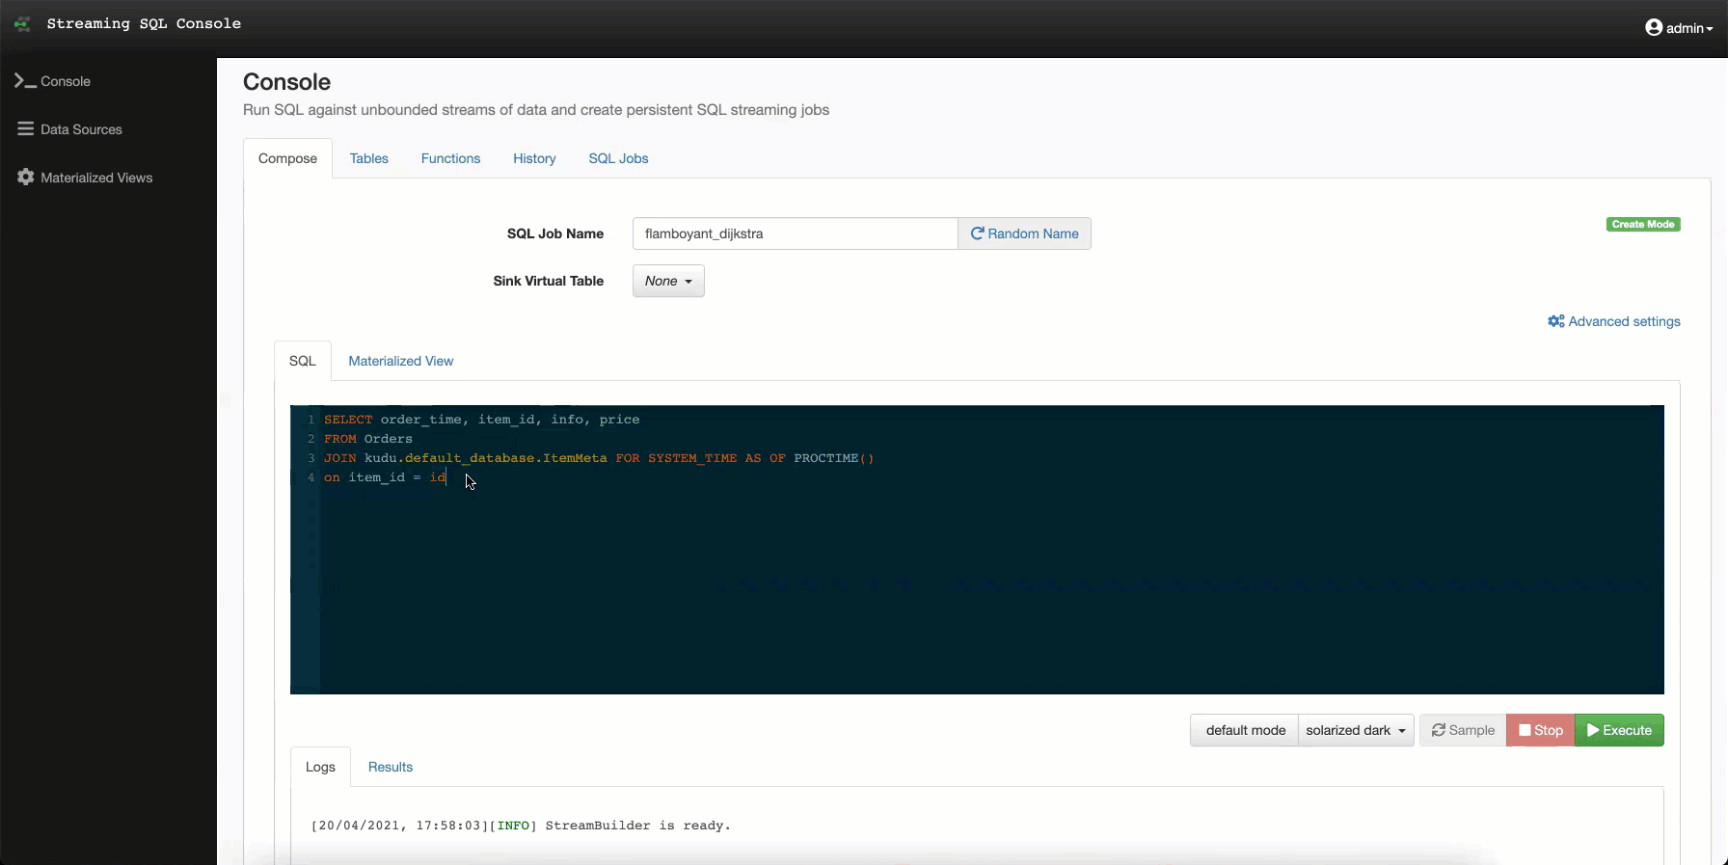Viewport: 1728px width, 865px height.
Task: Show the Results tab
Action: [x=390, y=767]
